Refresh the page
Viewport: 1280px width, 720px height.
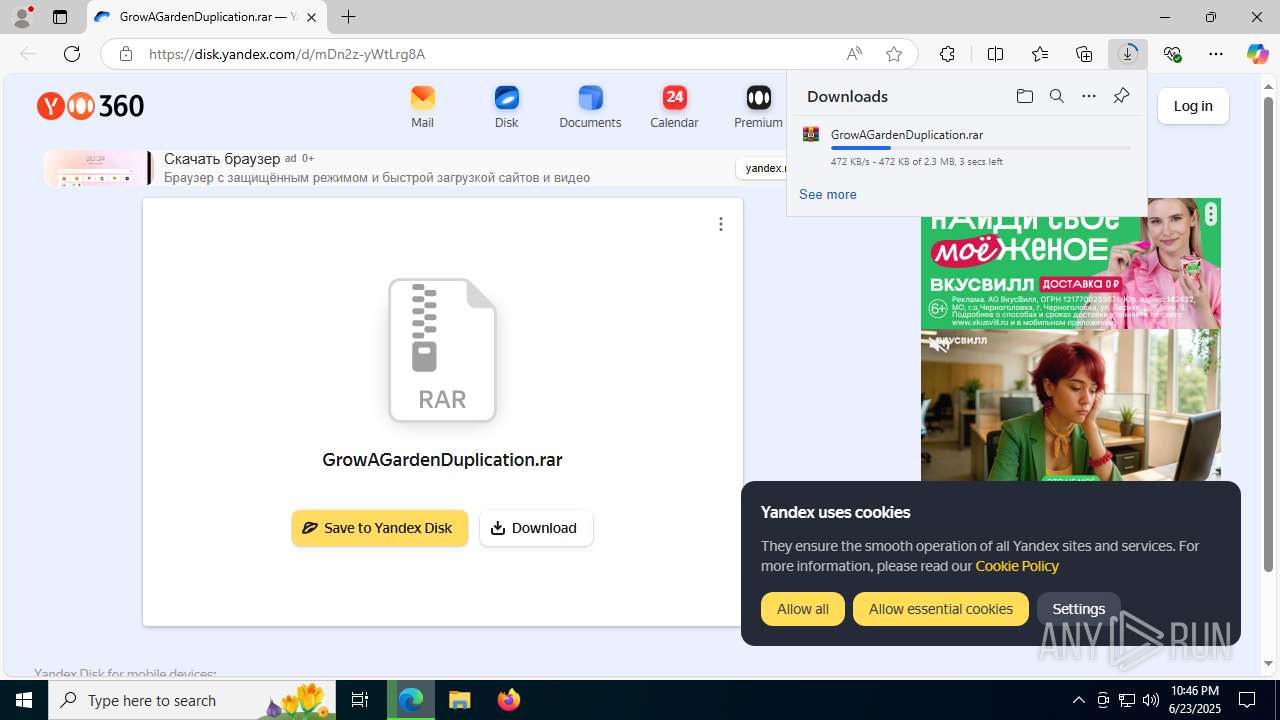click(71, 54)
